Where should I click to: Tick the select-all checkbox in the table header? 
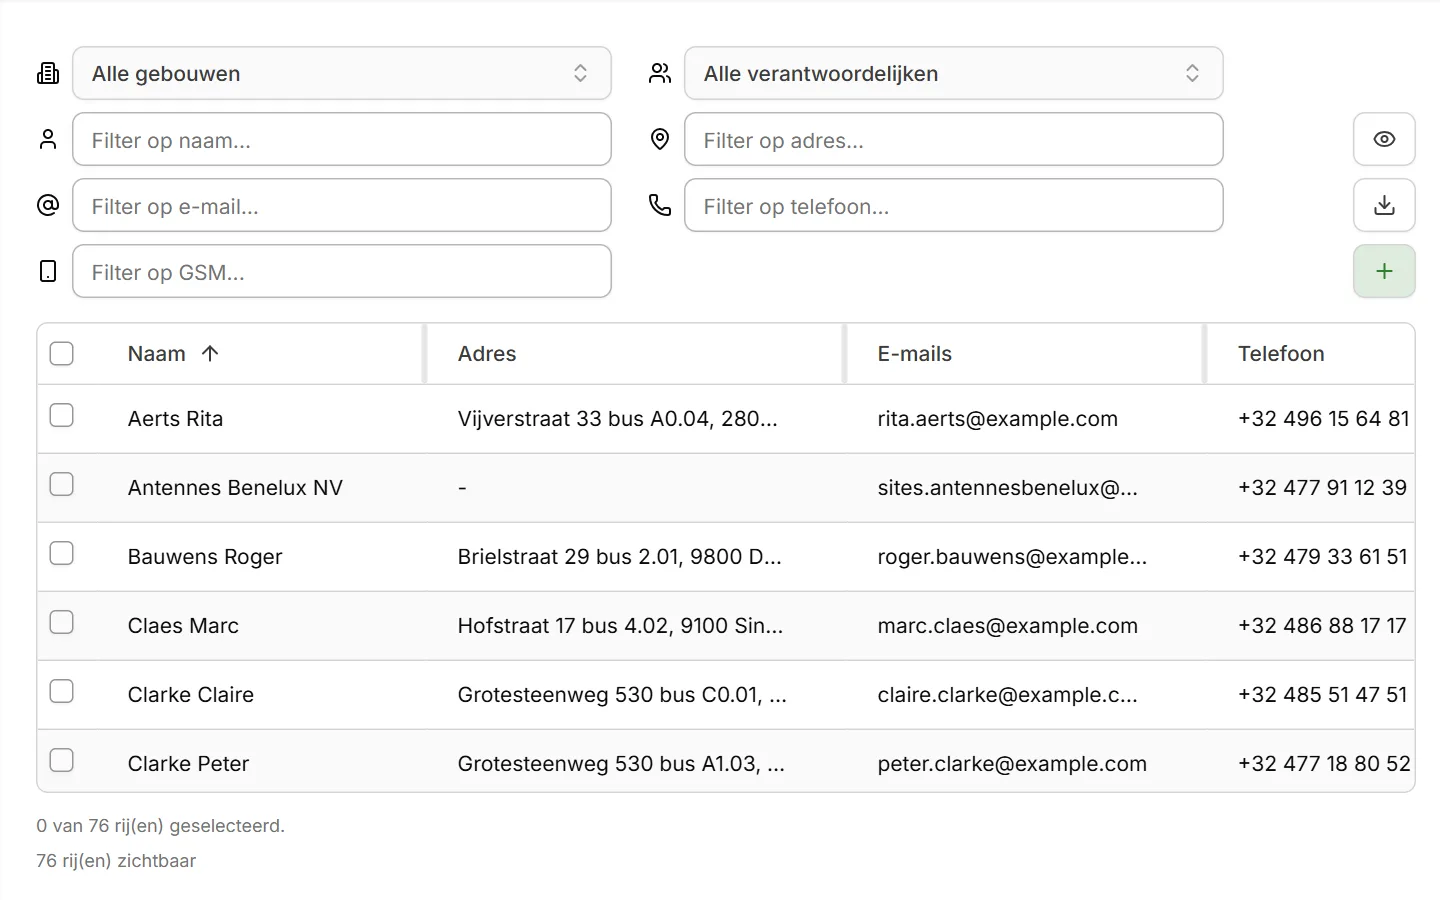62,354
